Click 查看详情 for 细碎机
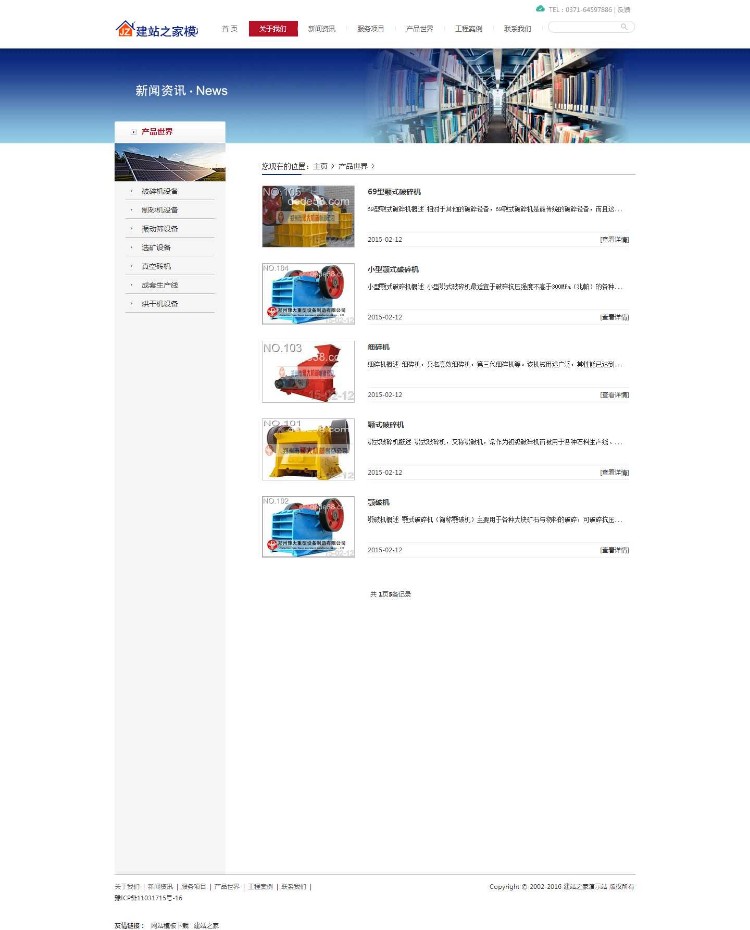 (x=614, y=395)
